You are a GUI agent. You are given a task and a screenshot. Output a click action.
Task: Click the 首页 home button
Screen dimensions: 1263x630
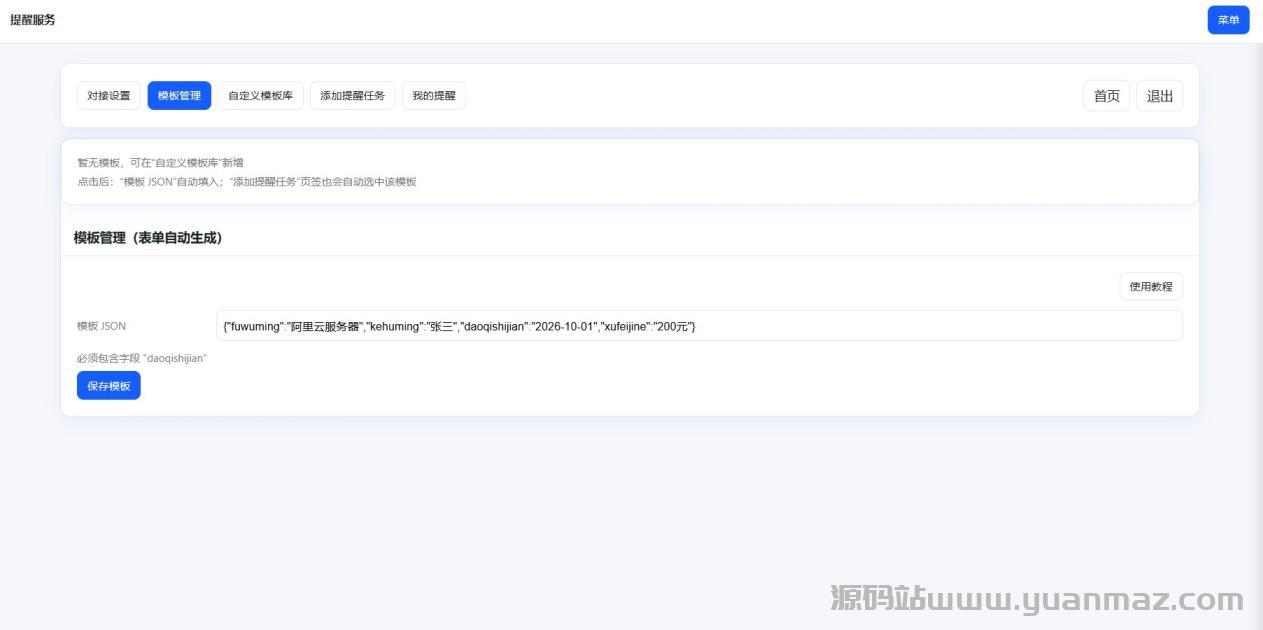tap(1106, 96)
